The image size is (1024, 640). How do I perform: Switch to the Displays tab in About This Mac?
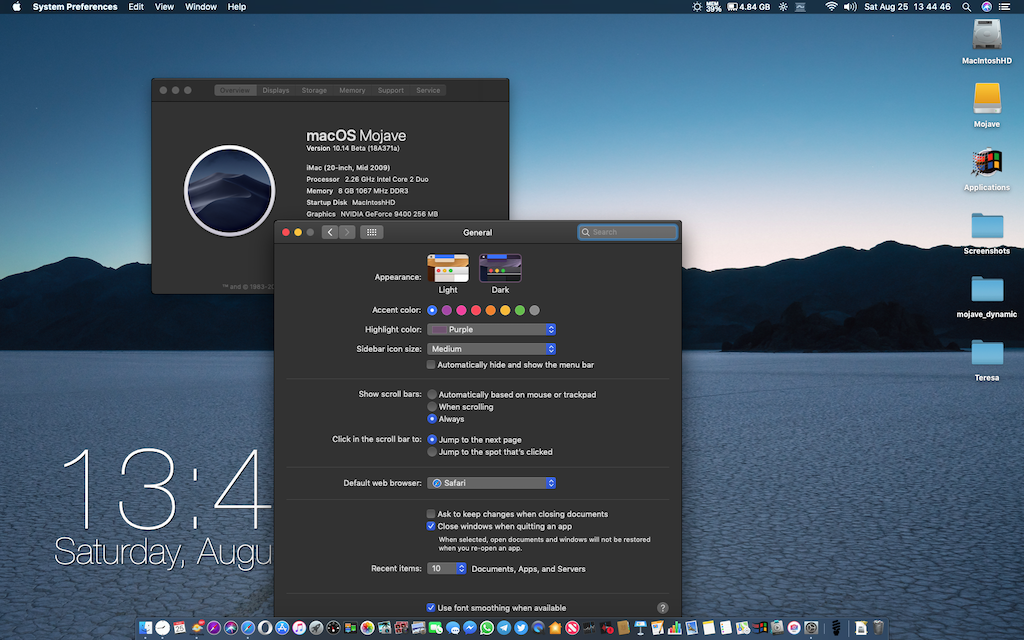(276, 90)
